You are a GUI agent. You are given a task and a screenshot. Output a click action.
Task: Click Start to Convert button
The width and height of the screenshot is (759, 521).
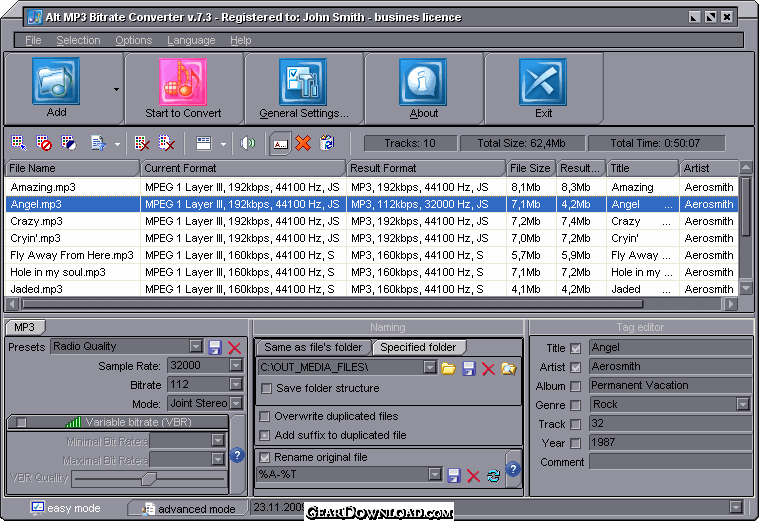[x=183, y=89]
